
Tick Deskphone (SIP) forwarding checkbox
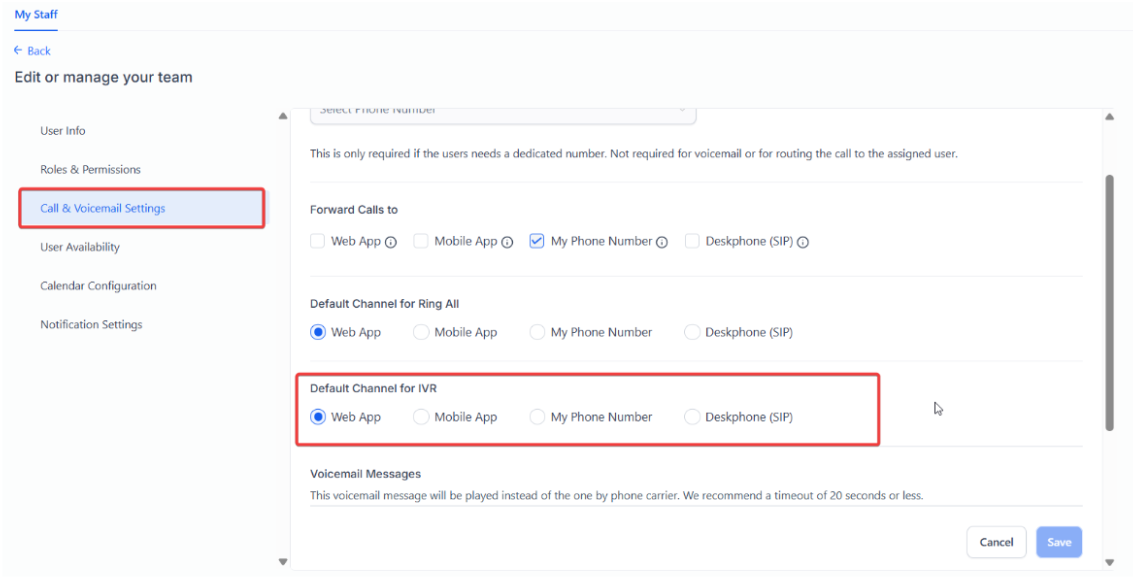[692, 241]
